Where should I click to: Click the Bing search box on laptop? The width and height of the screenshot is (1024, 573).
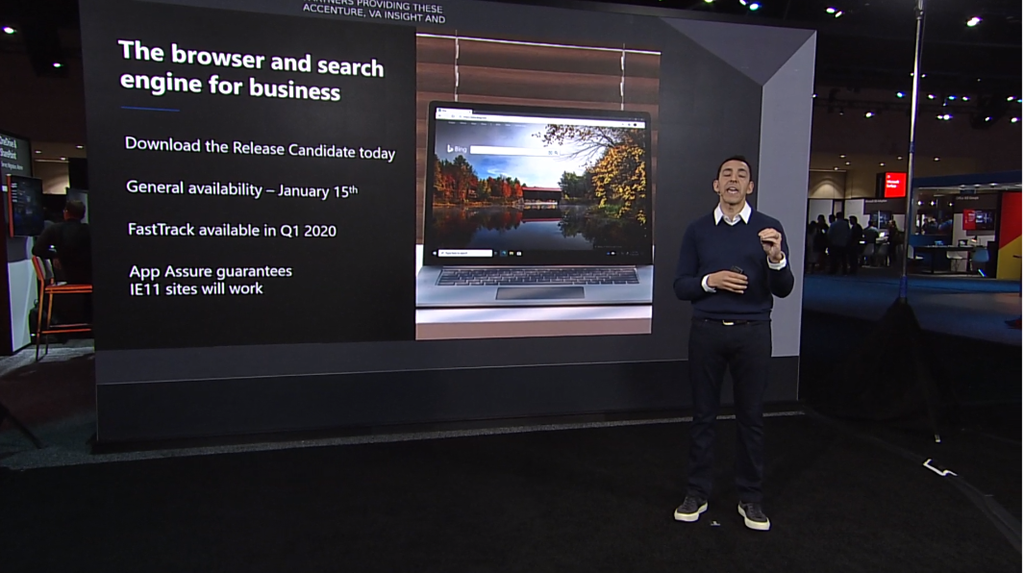click(x=515, y=151)
